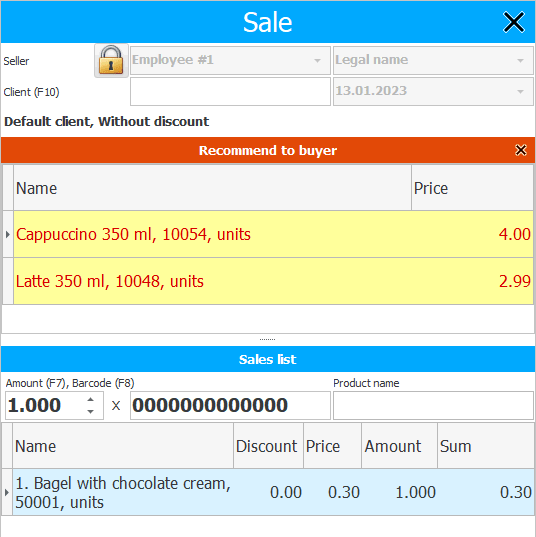Select the Cappuccino 350 ml recommendation row
536x537 pixels.
[273, 234]
